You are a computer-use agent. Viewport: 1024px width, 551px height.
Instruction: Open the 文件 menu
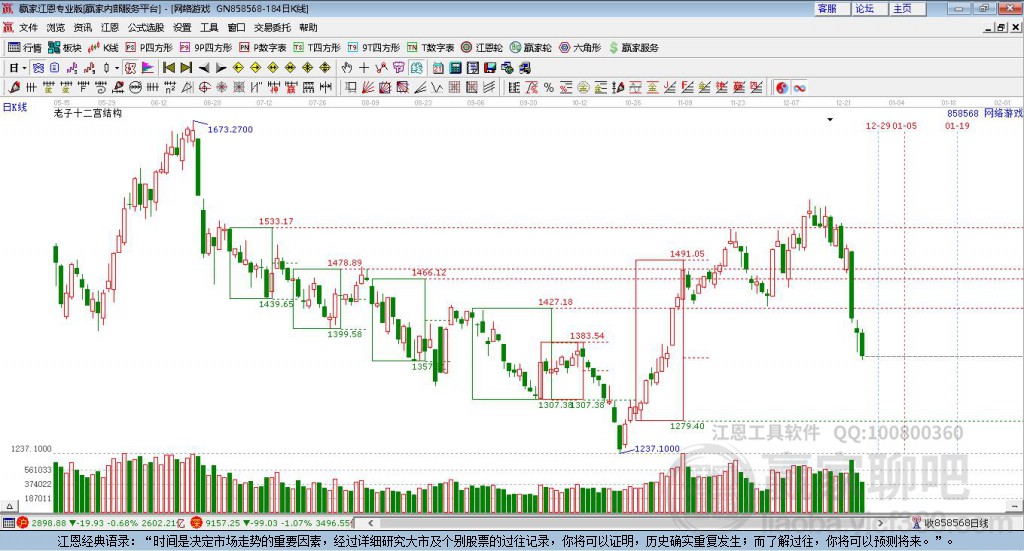[28, 27]
